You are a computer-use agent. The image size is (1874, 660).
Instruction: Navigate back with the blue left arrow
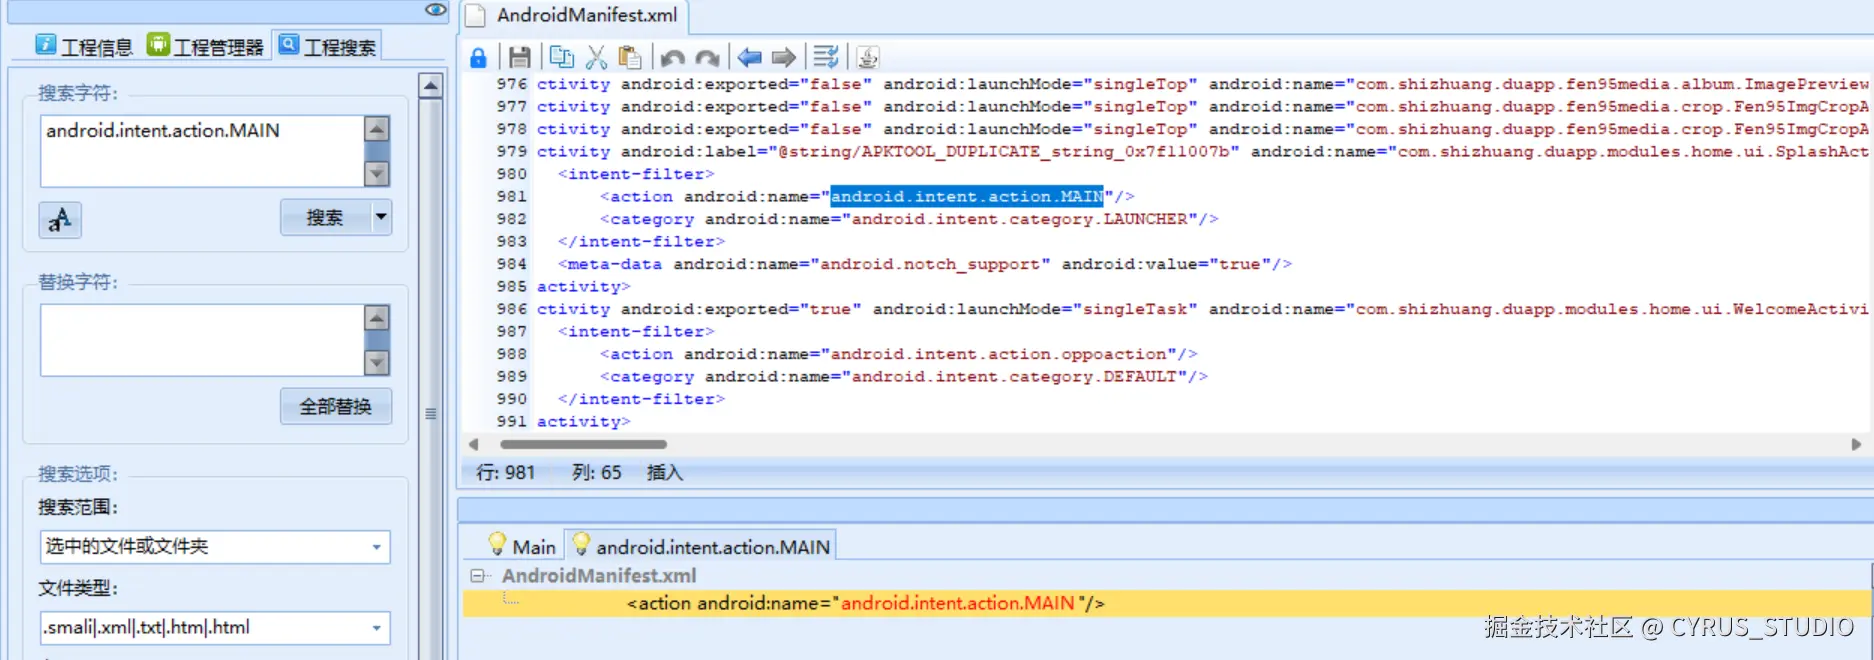[x=750, y=58]
